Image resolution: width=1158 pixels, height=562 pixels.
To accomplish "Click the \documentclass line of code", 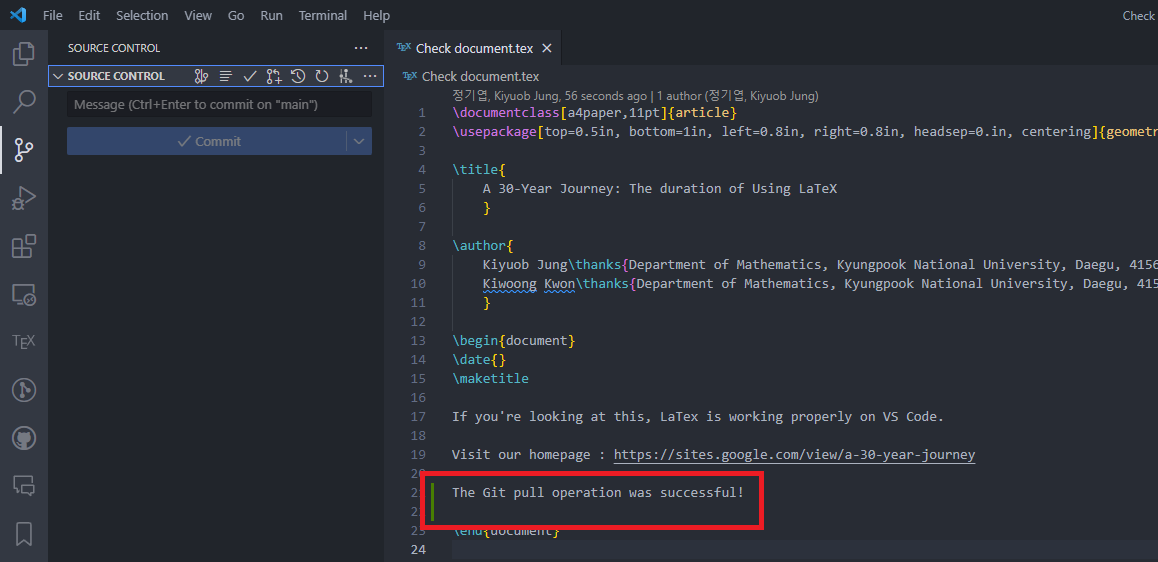I will (595, 113).
